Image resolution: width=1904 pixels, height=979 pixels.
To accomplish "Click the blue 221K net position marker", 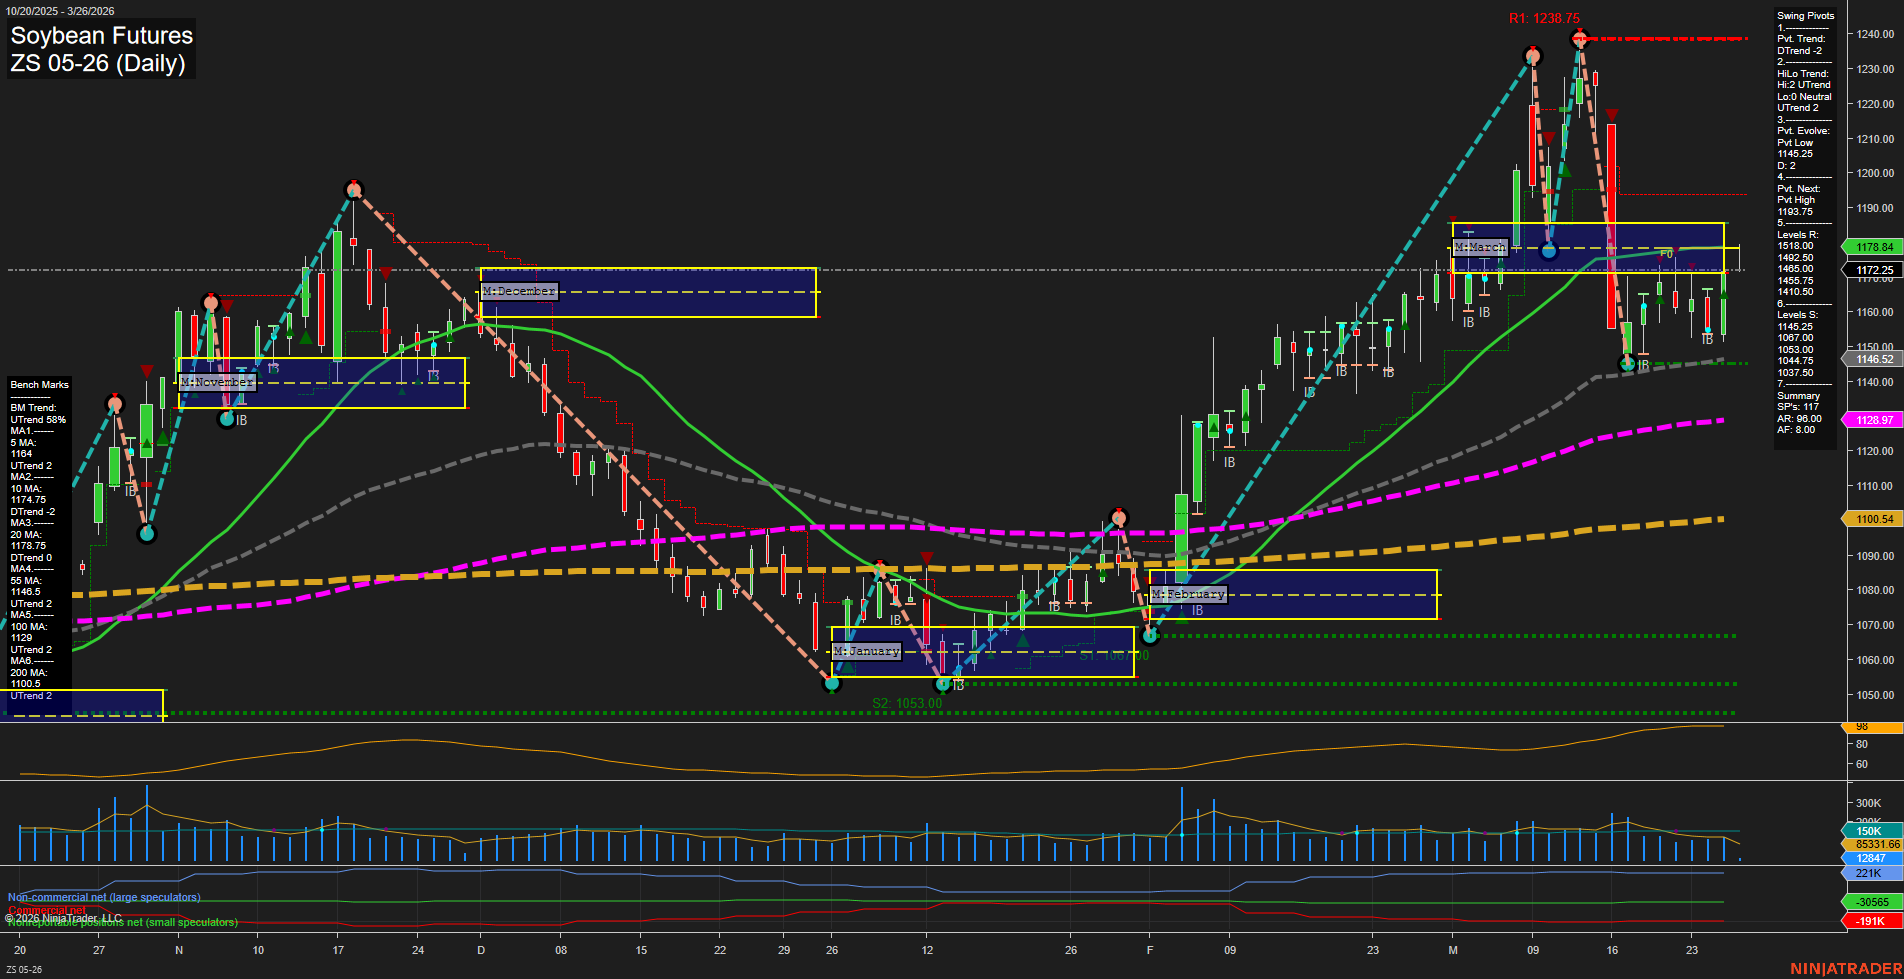I will pyautogui.click(x=1872, y=873).
